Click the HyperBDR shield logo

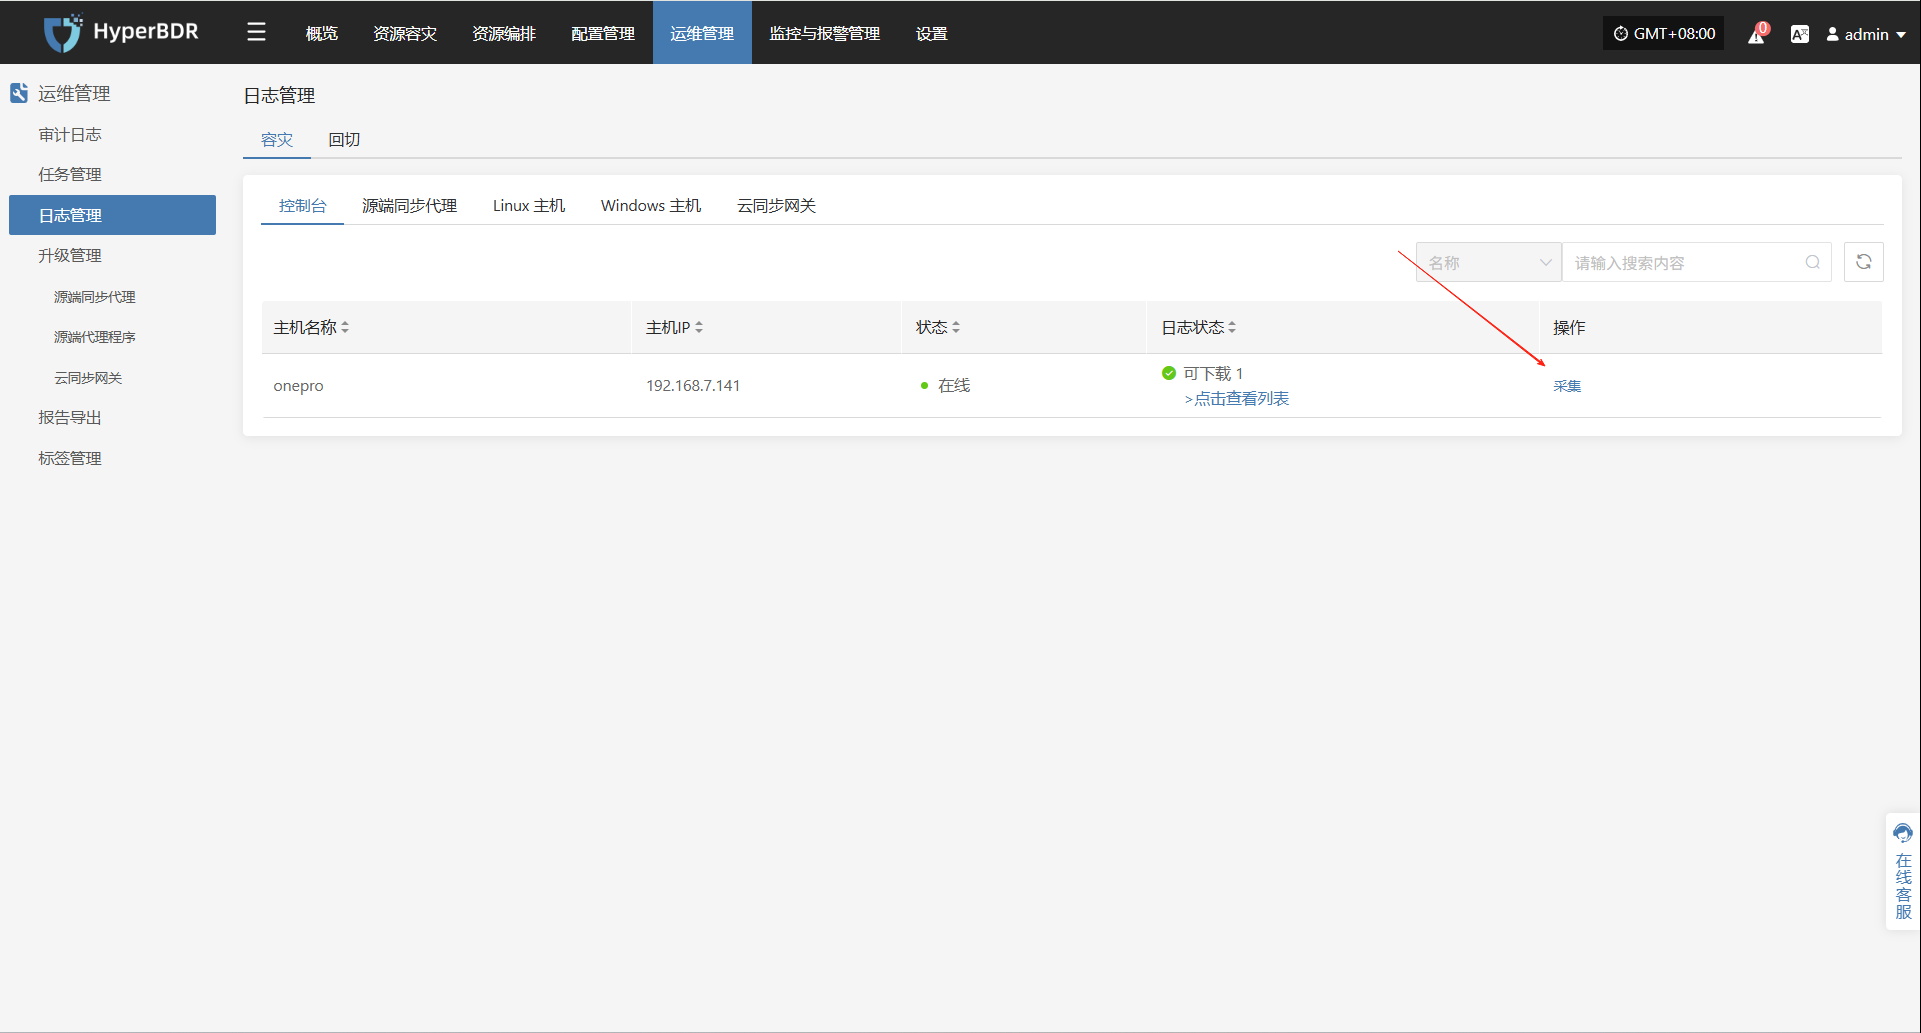[63, 33]
